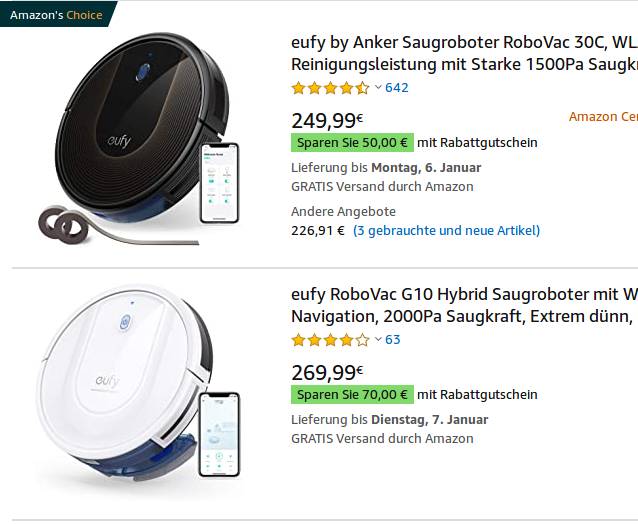Open the 63 customer reviews link
Viewport: 638px width, 524px height.
(x=393, y=340)
